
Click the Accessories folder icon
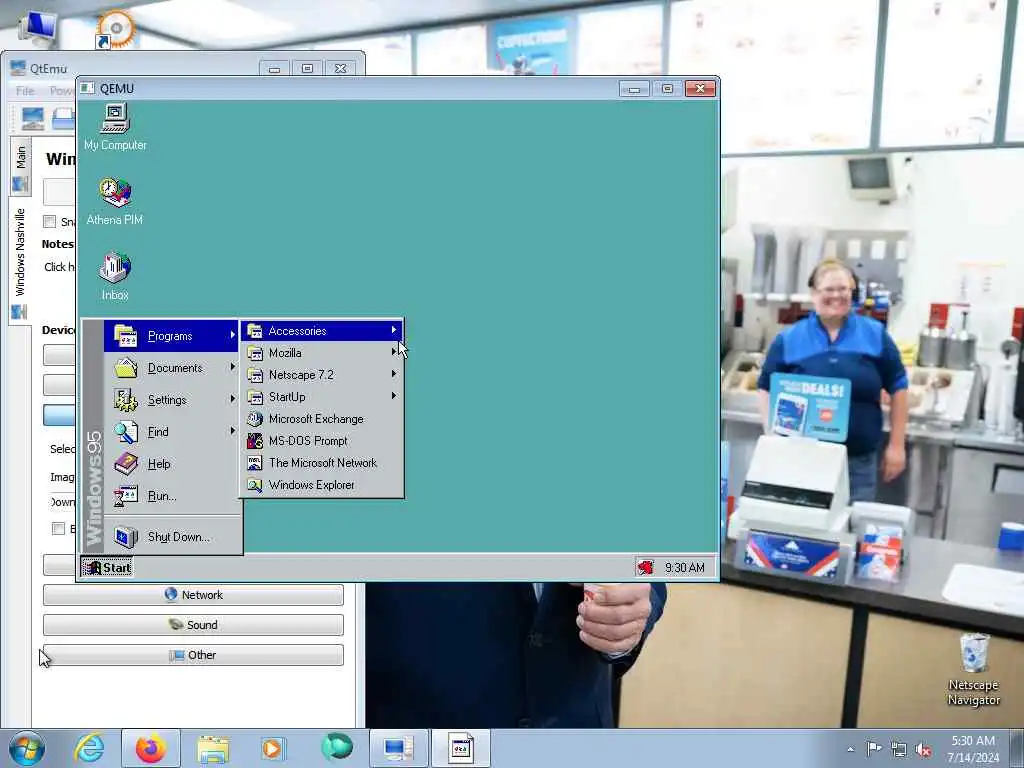point(255,331)
